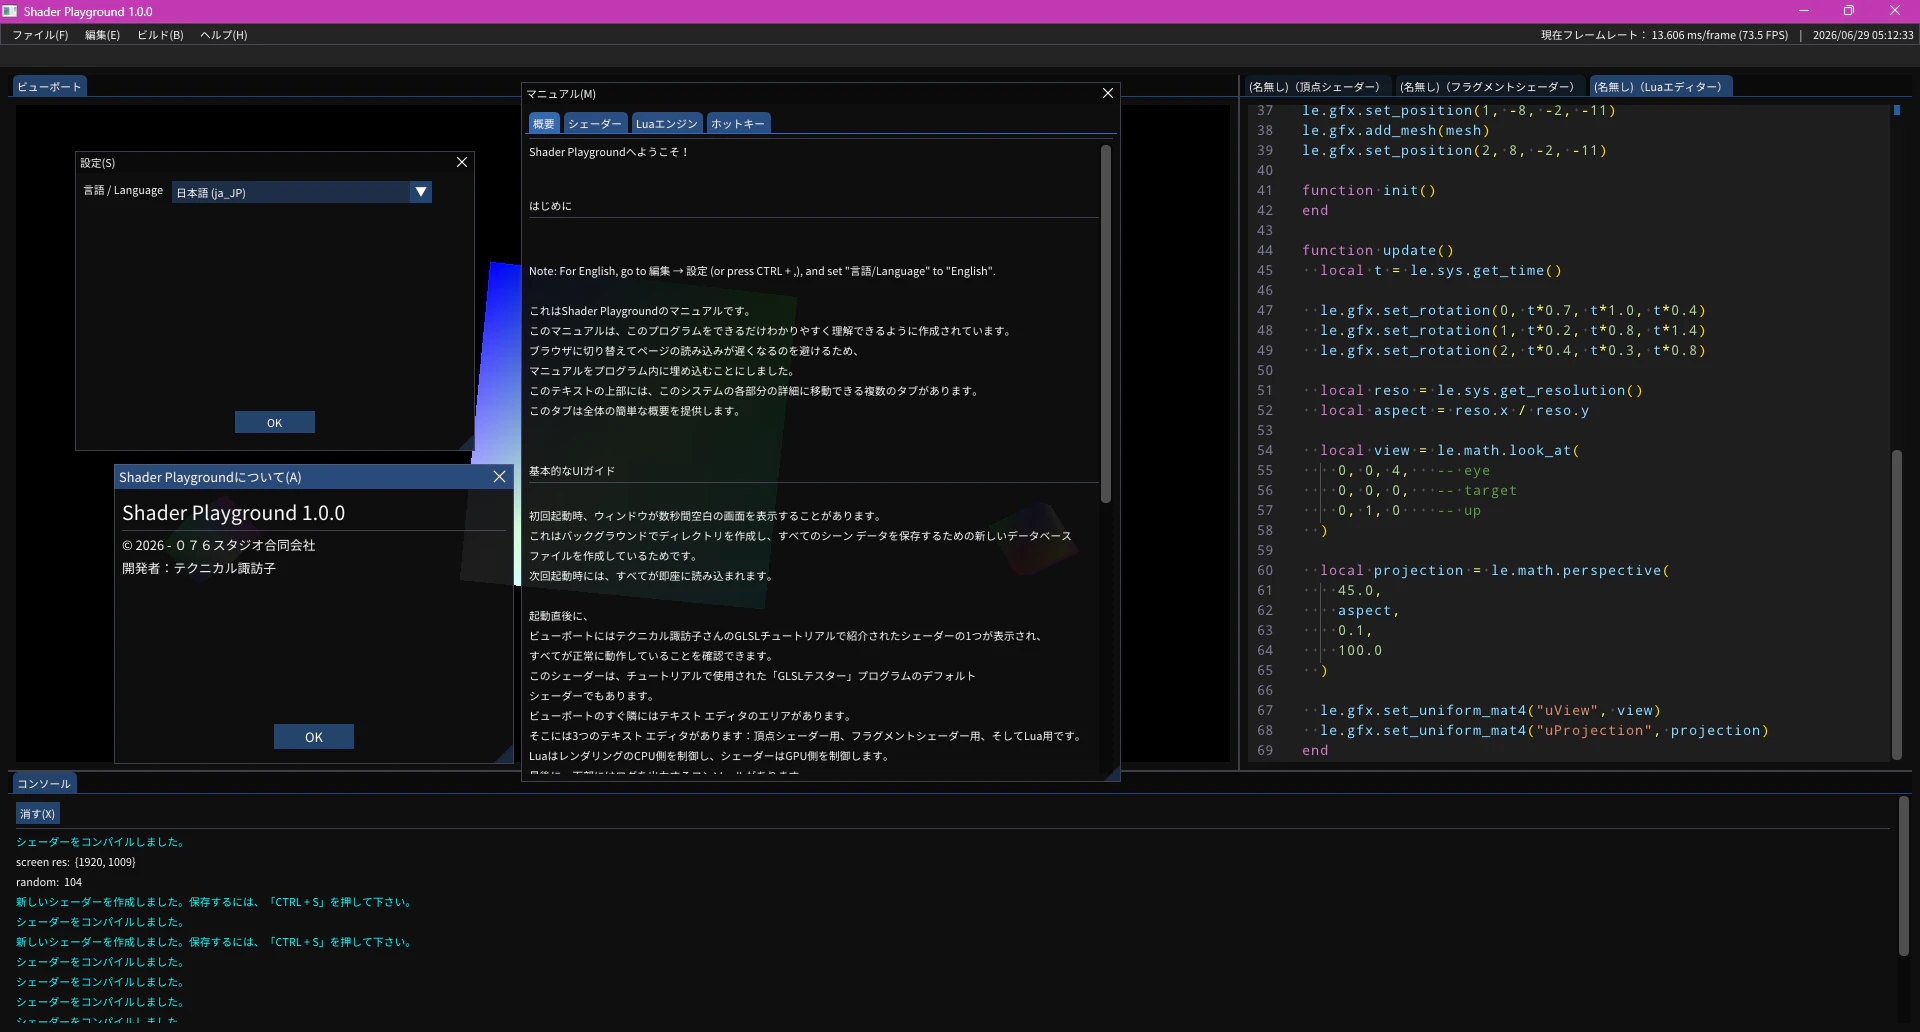
Task: Open the 言語/Language dropdown arrow
Action: click(x=421, y=192)
